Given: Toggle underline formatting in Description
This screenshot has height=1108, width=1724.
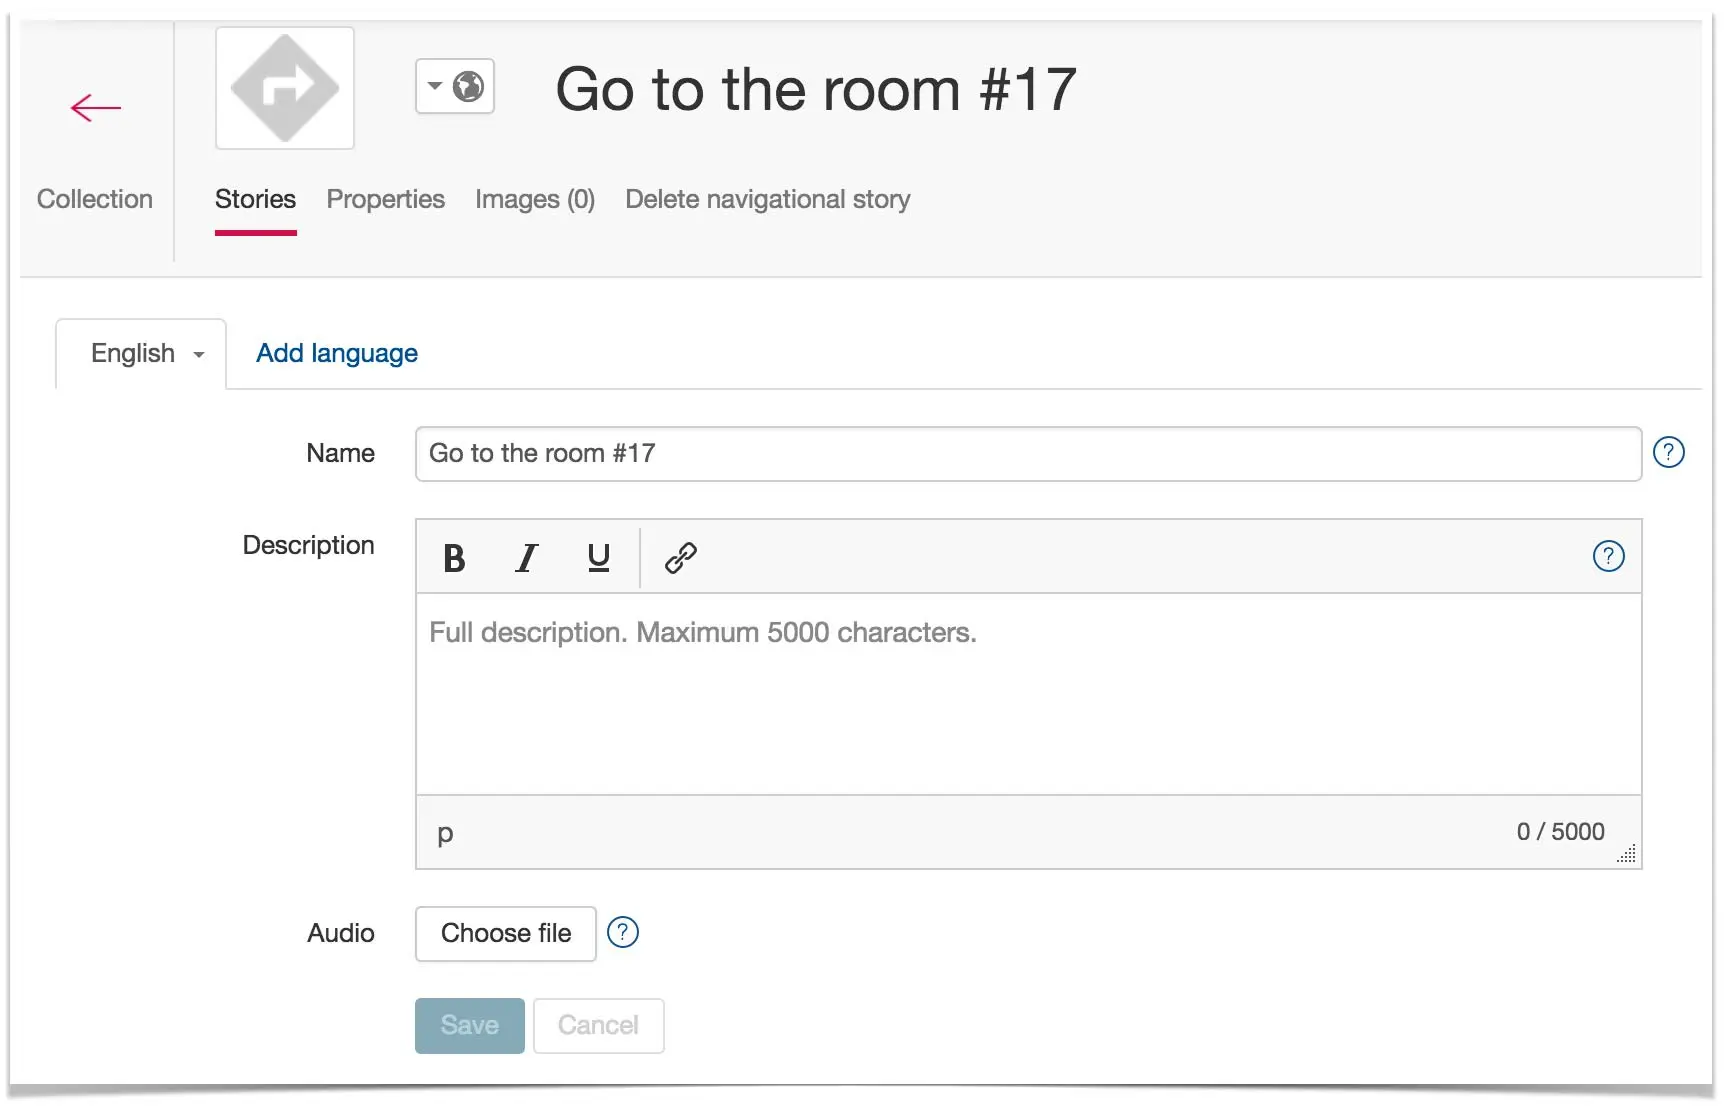Looking at the screenshot, I should click(598, 557).
